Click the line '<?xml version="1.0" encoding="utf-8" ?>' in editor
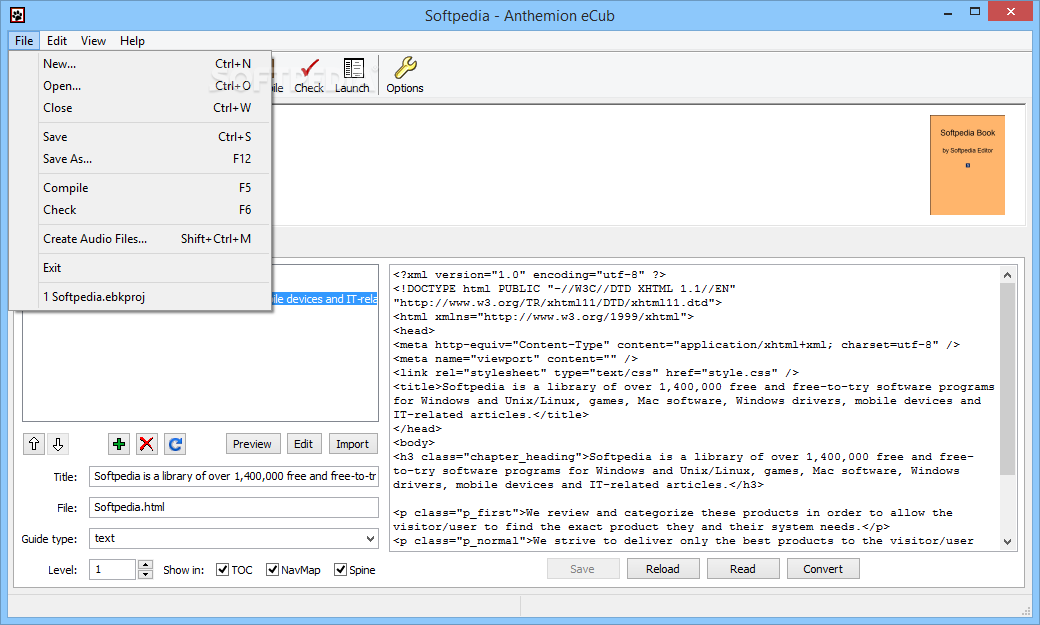 (529, 275)
